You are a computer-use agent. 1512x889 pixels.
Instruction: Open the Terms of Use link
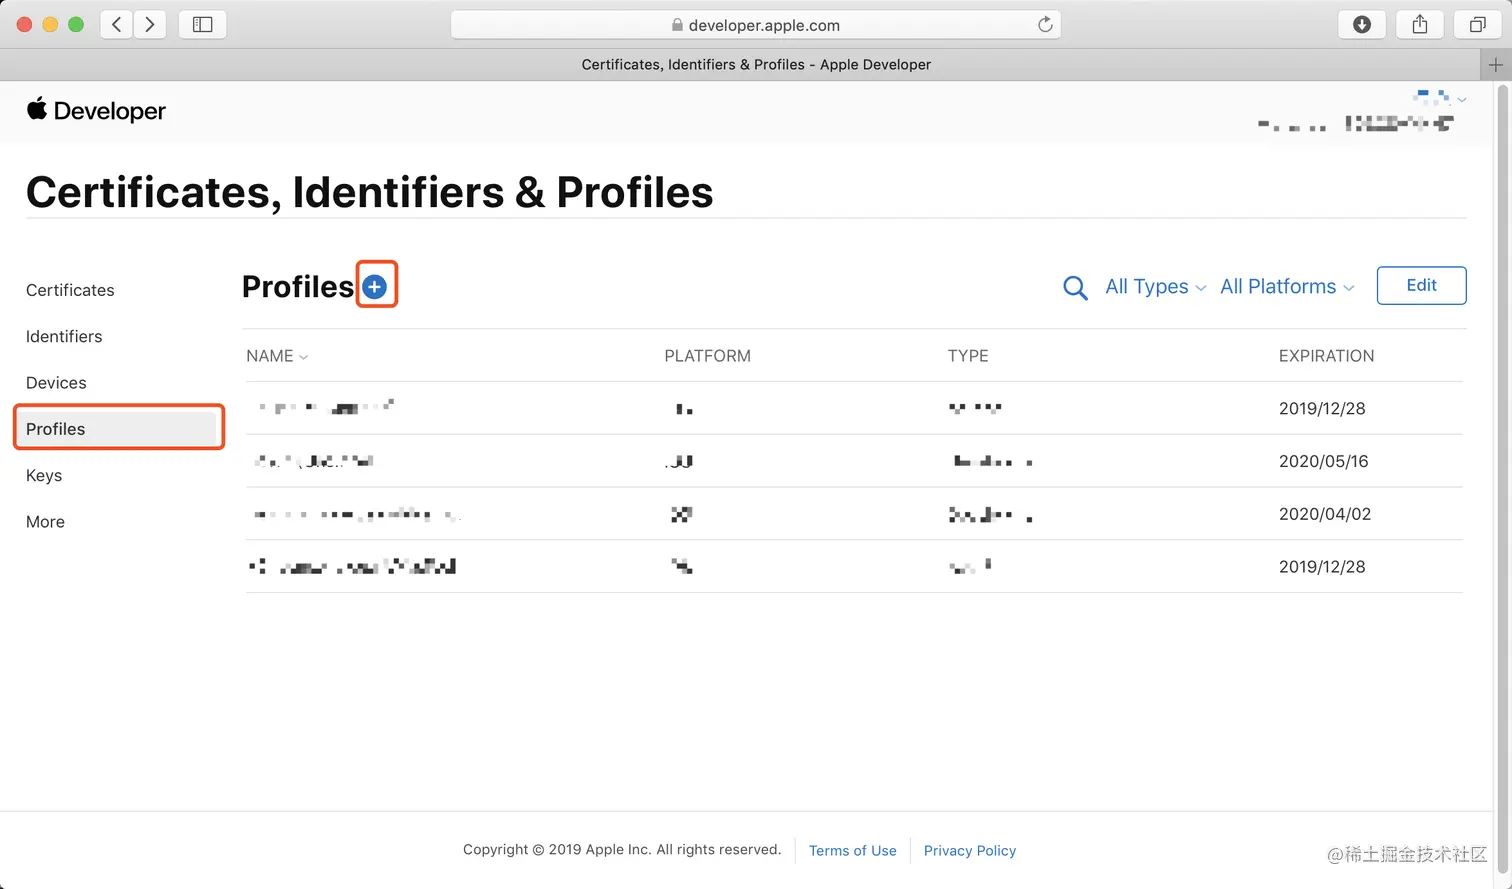pos(853,851)
